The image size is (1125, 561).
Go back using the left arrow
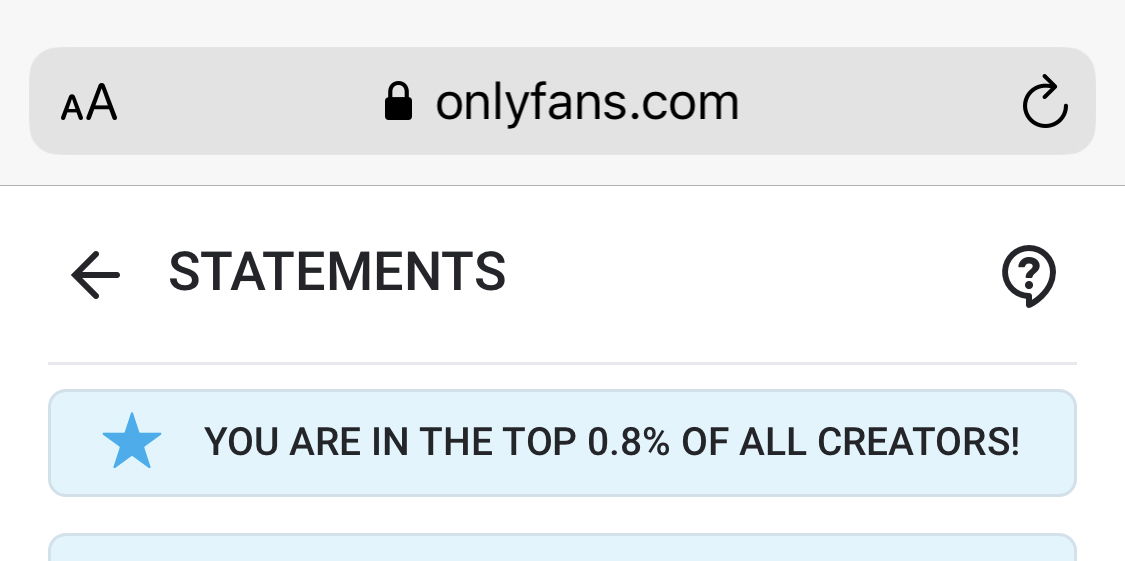point(95,274)
